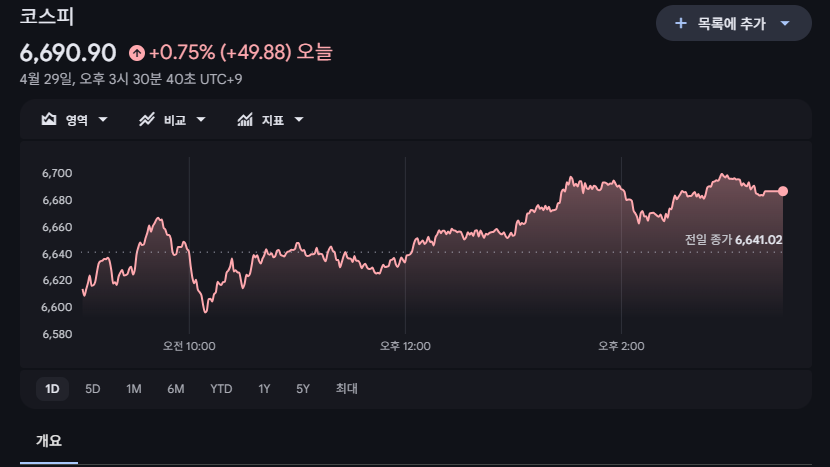Open the overview (개요) tab
The height and width of the screenshot is (467, 830).
pos(49,440)
